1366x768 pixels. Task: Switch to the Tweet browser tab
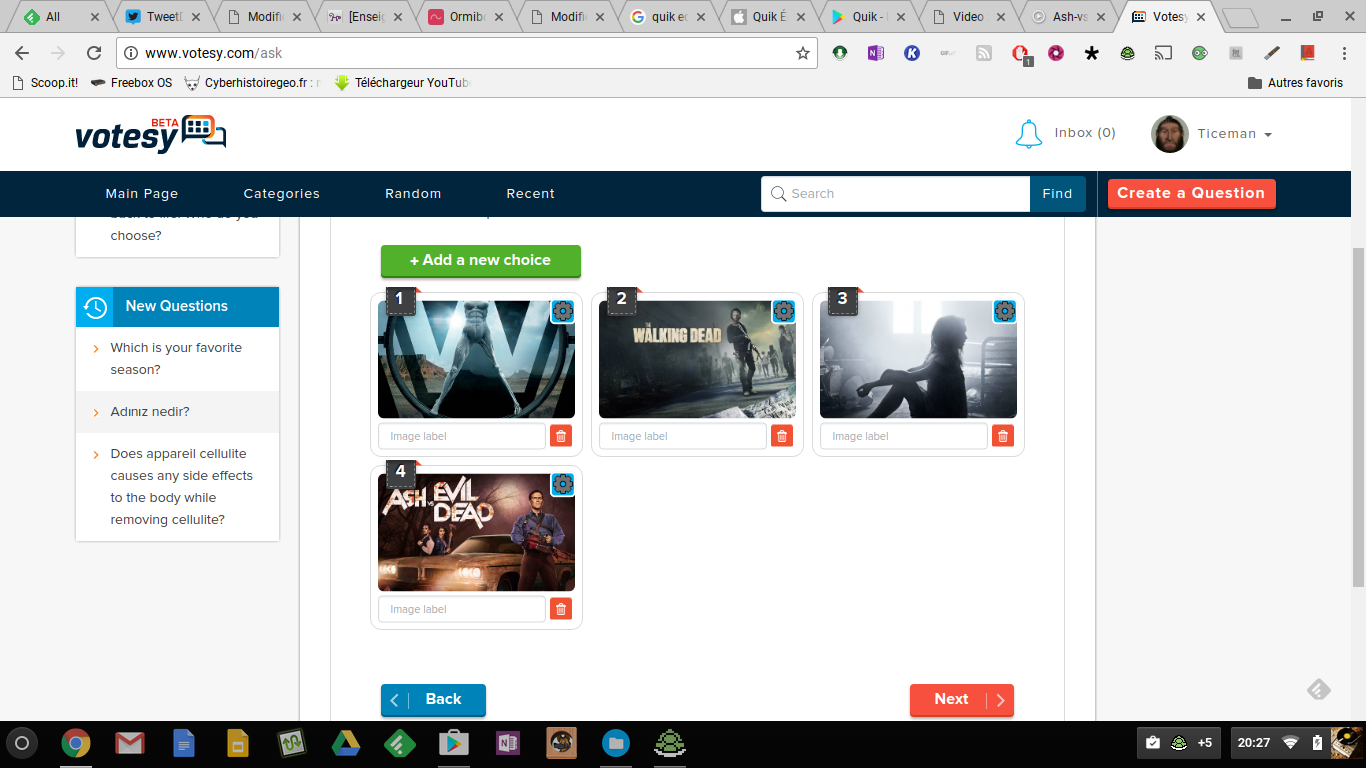[164, 17]
